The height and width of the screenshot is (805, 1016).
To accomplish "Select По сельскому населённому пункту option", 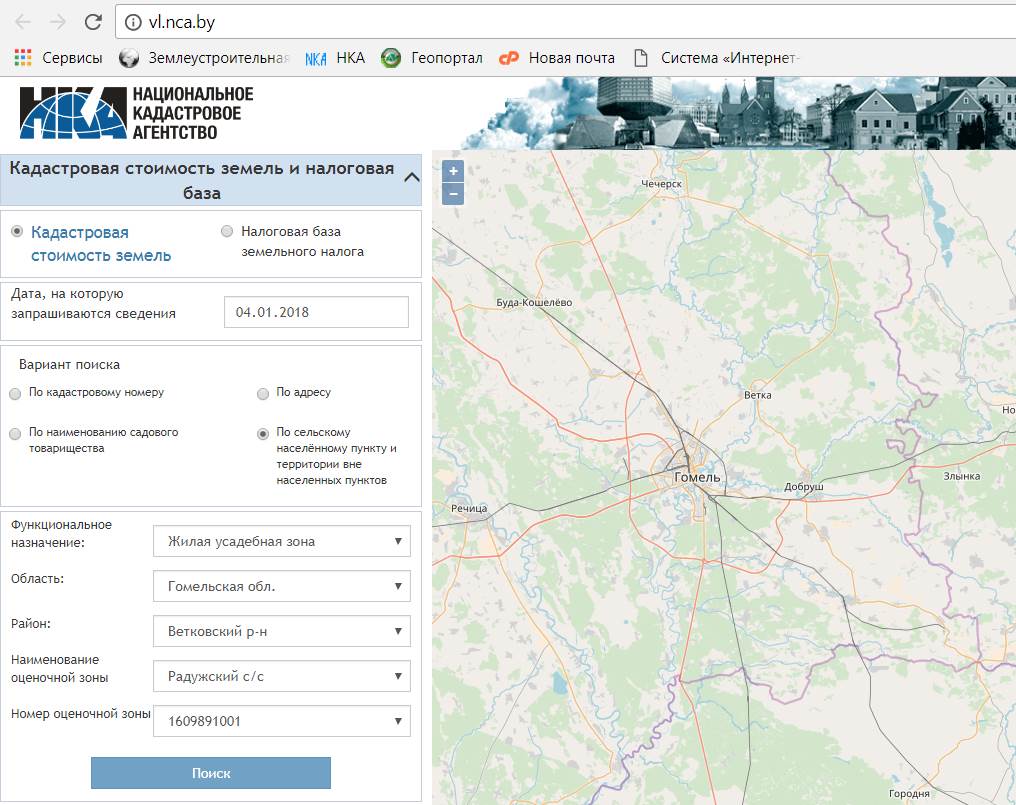I will pos(263,434).
